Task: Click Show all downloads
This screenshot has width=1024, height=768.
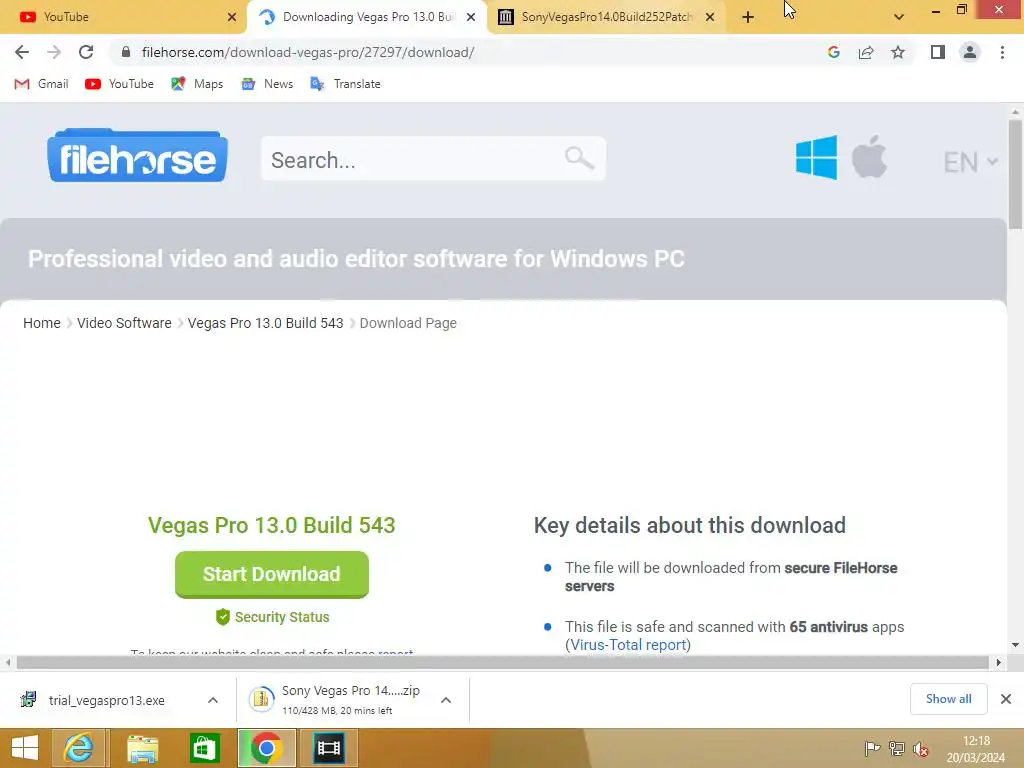Action: click(948, 699)
